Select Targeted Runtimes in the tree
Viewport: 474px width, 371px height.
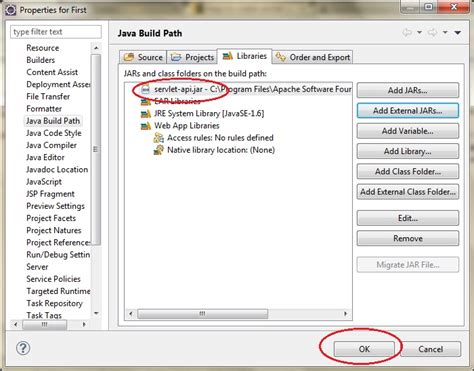(58, 291)
